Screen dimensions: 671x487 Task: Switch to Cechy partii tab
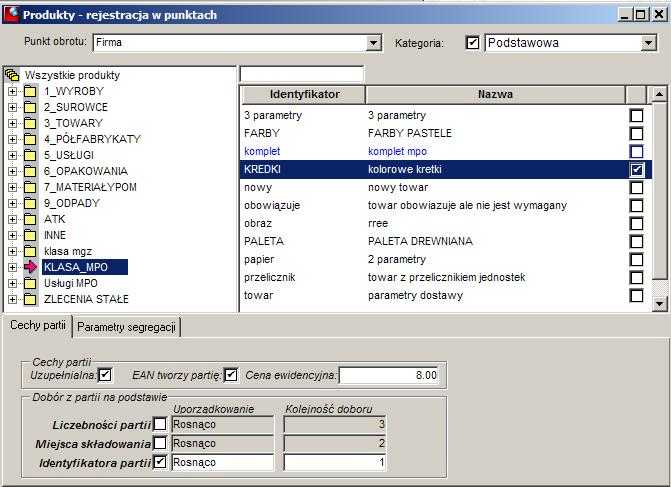tap(38, 326)
